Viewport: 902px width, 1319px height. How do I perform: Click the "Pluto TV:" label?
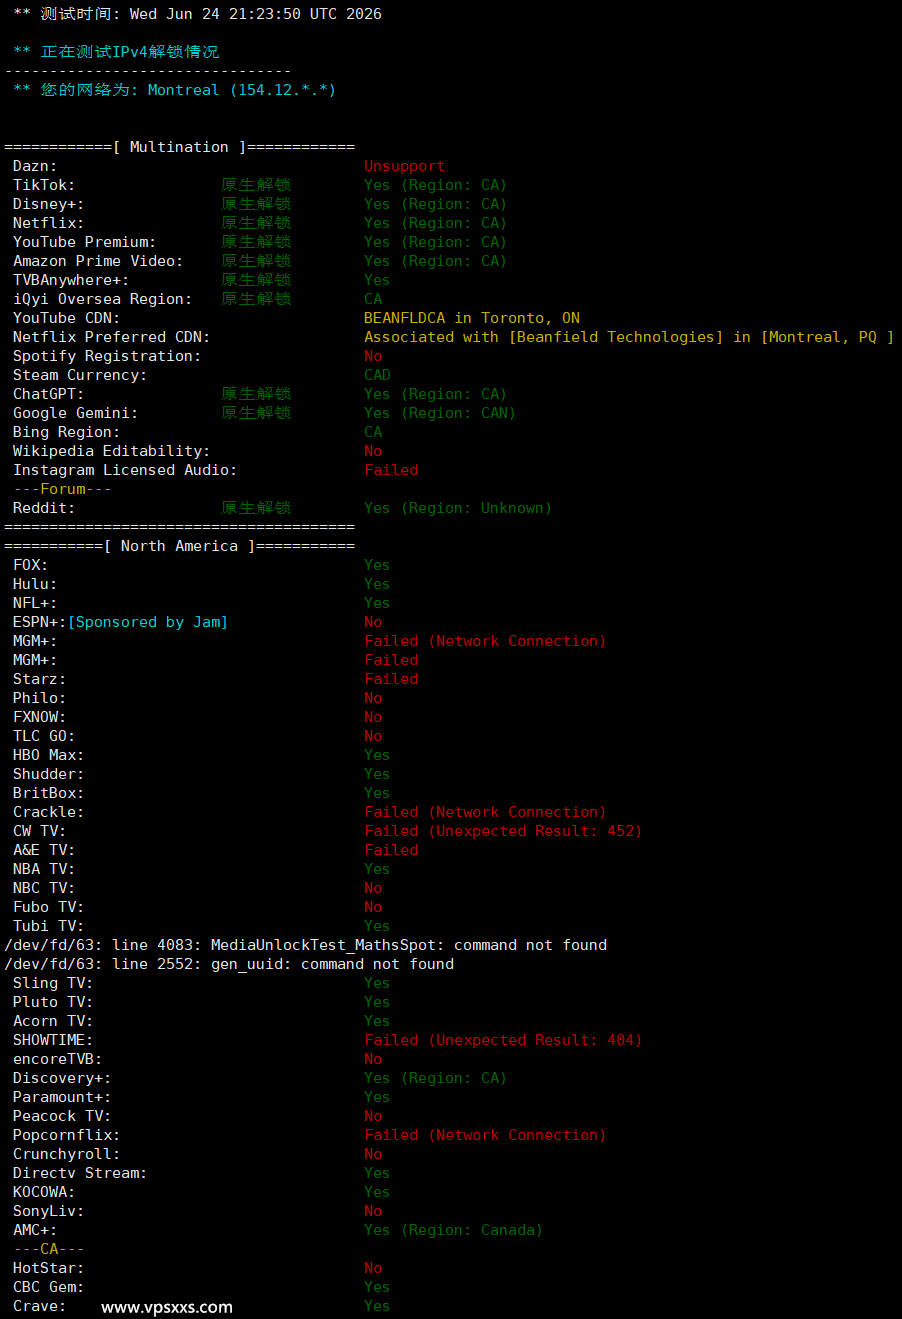[x=53, y=1002]
